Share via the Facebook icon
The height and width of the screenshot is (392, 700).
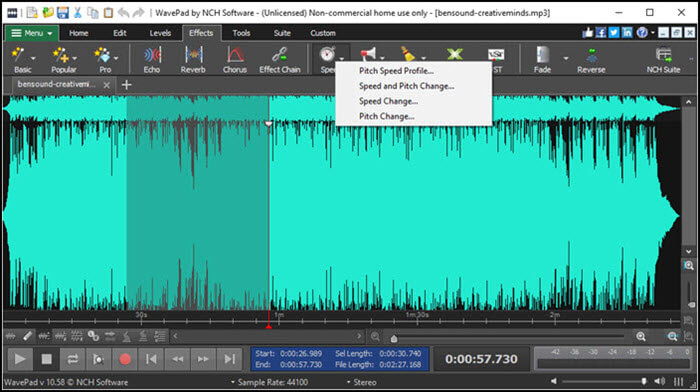click(601, 33)
